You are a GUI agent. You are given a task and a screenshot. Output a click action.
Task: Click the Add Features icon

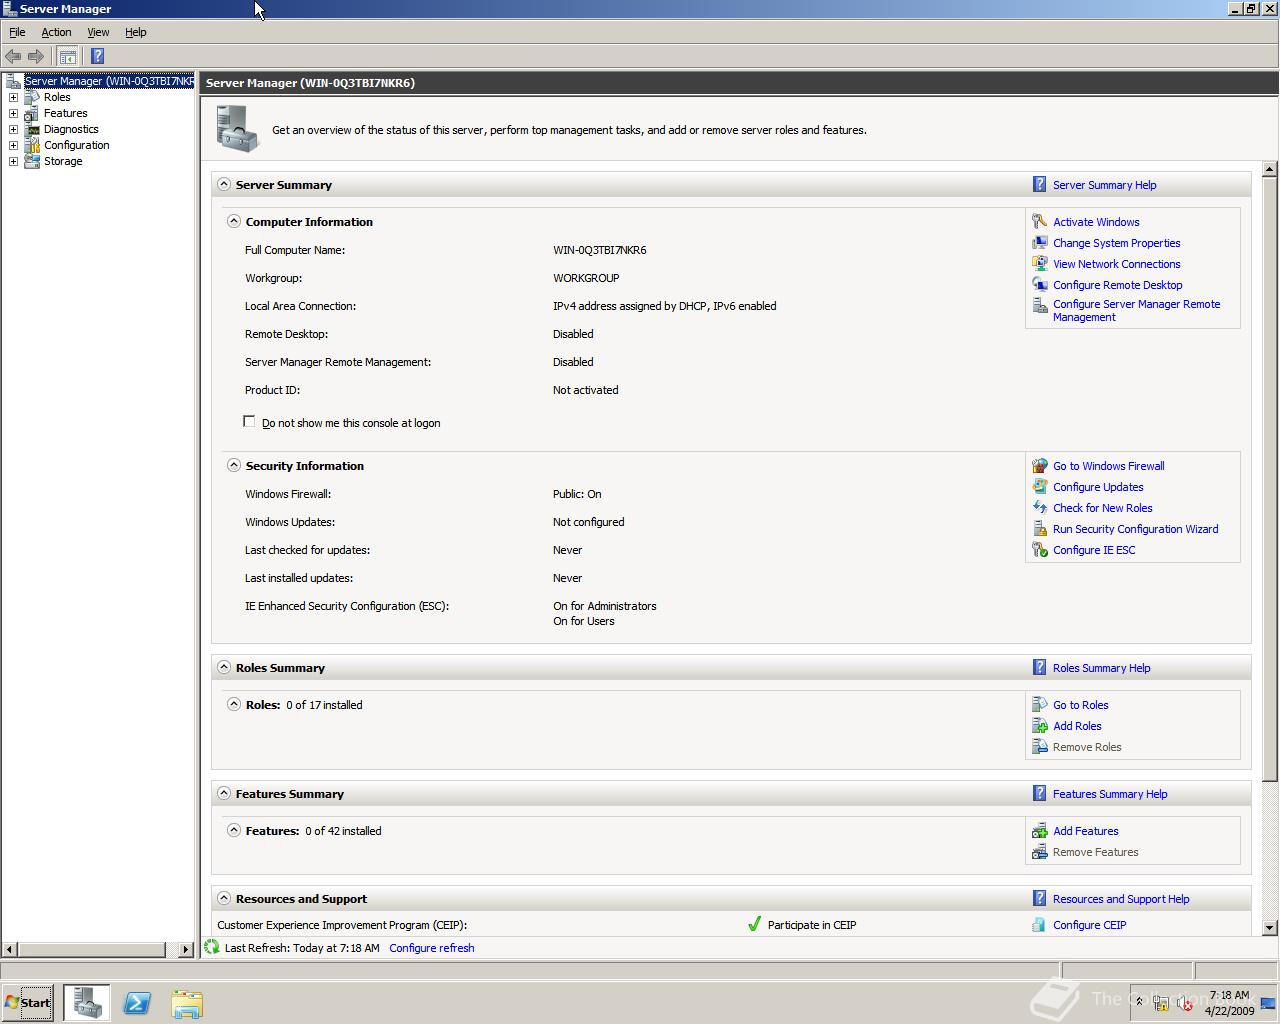tap(1040, 830)
